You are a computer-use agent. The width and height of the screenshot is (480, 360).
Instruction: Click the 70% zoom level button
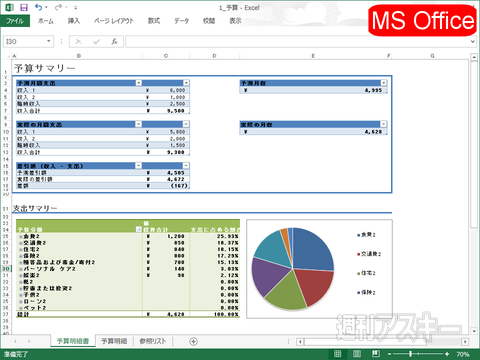pyautogui.click(x=463, y=354)
